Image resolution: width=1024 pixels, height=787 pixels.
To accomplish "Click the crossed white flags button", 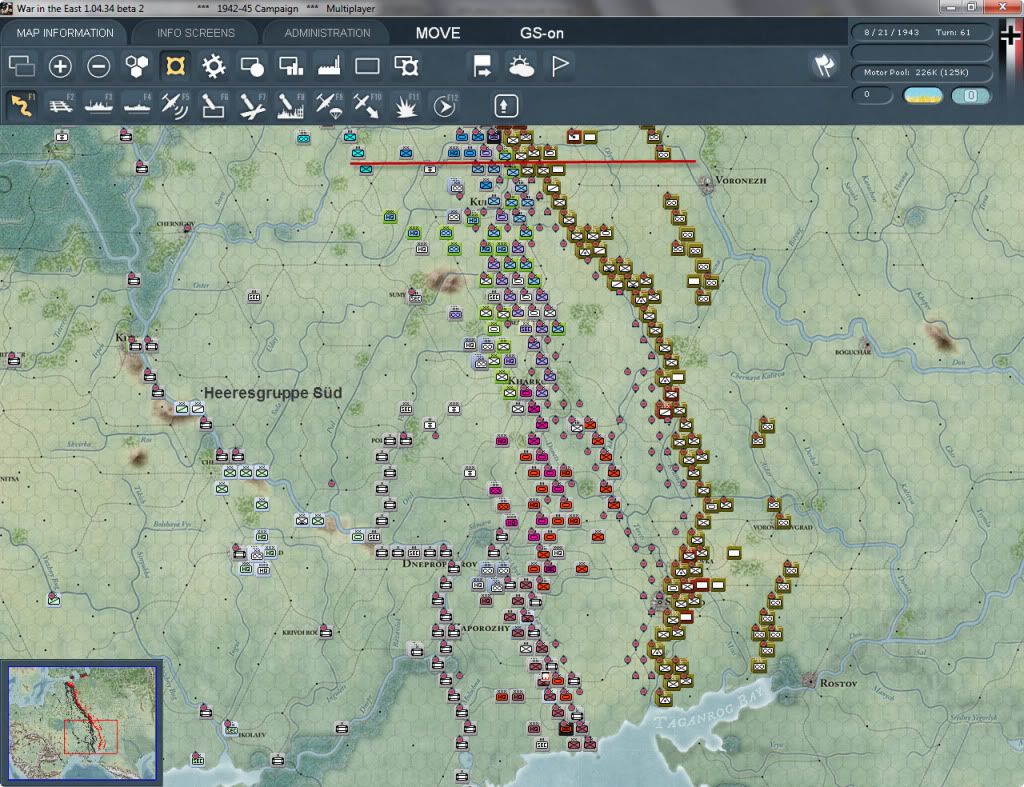I will point(824,65).
